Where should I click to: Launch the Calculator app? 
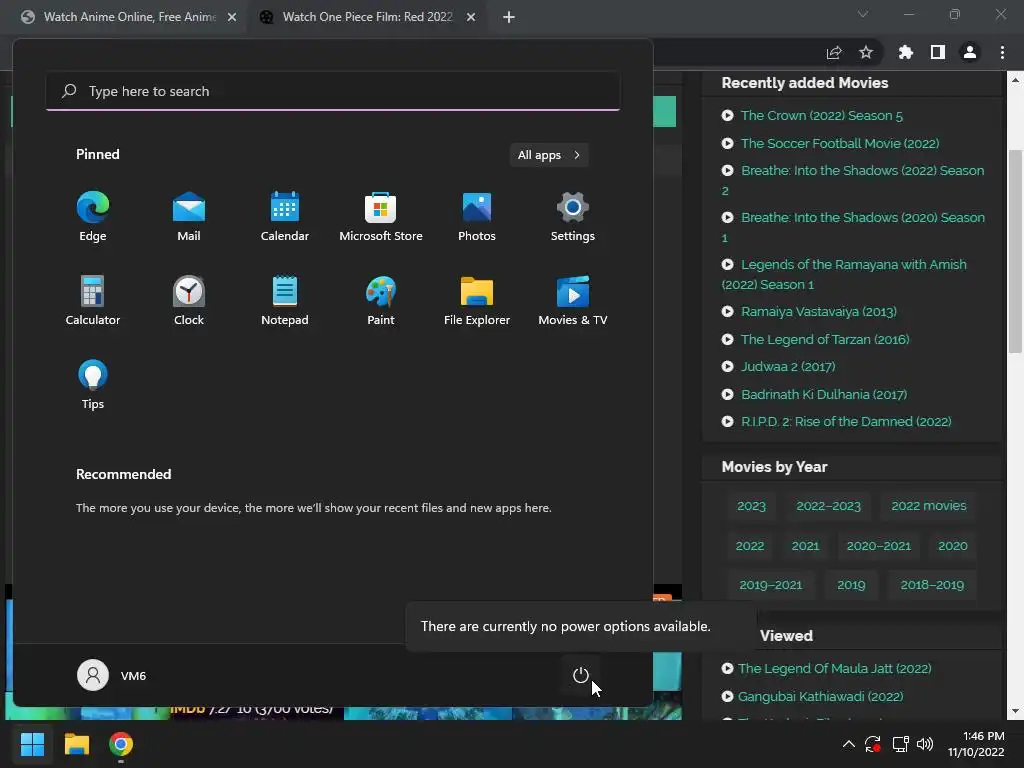tap(93, 300)
